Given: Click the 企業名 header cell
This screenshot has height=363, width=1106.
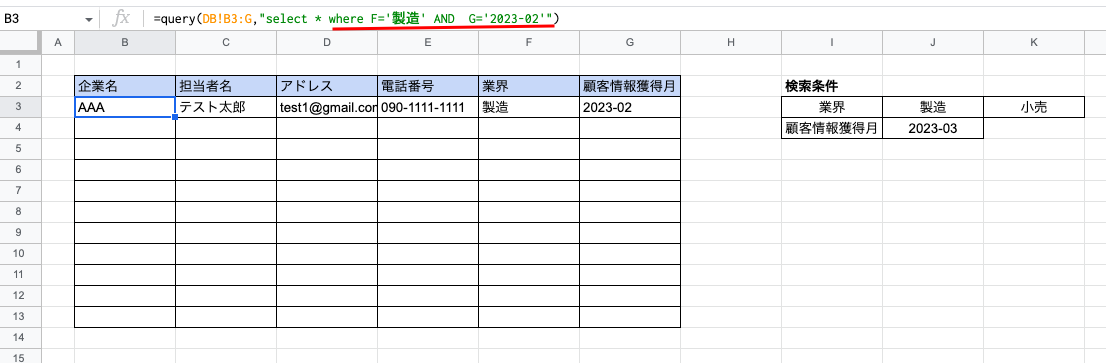Looking at the screenshot, I should coord(125,86).
